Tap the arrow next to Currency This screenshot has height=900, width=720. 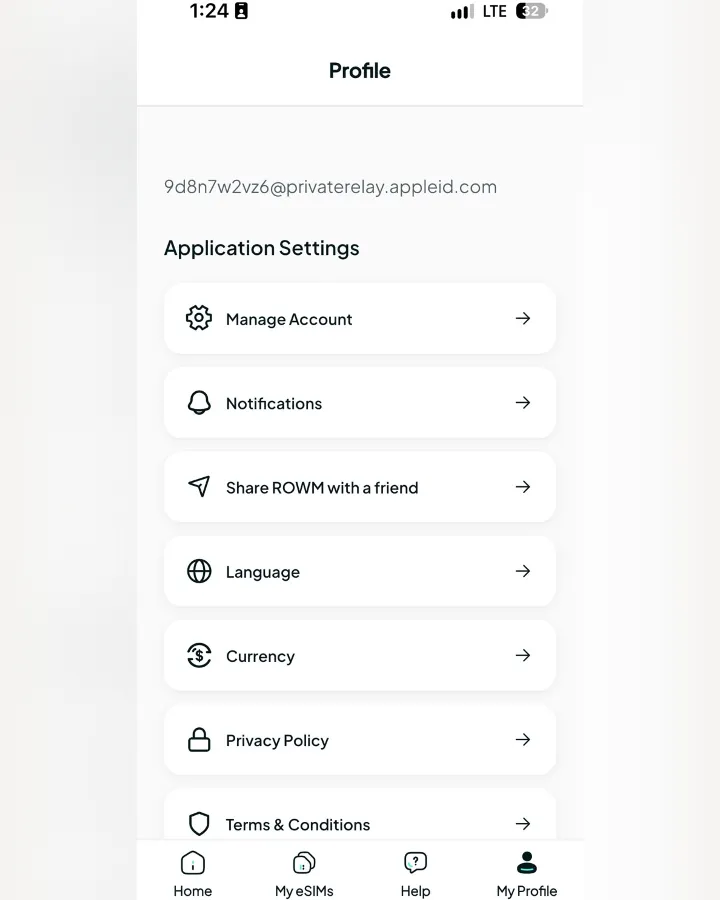pyautogui.click(x=522, y=655)
